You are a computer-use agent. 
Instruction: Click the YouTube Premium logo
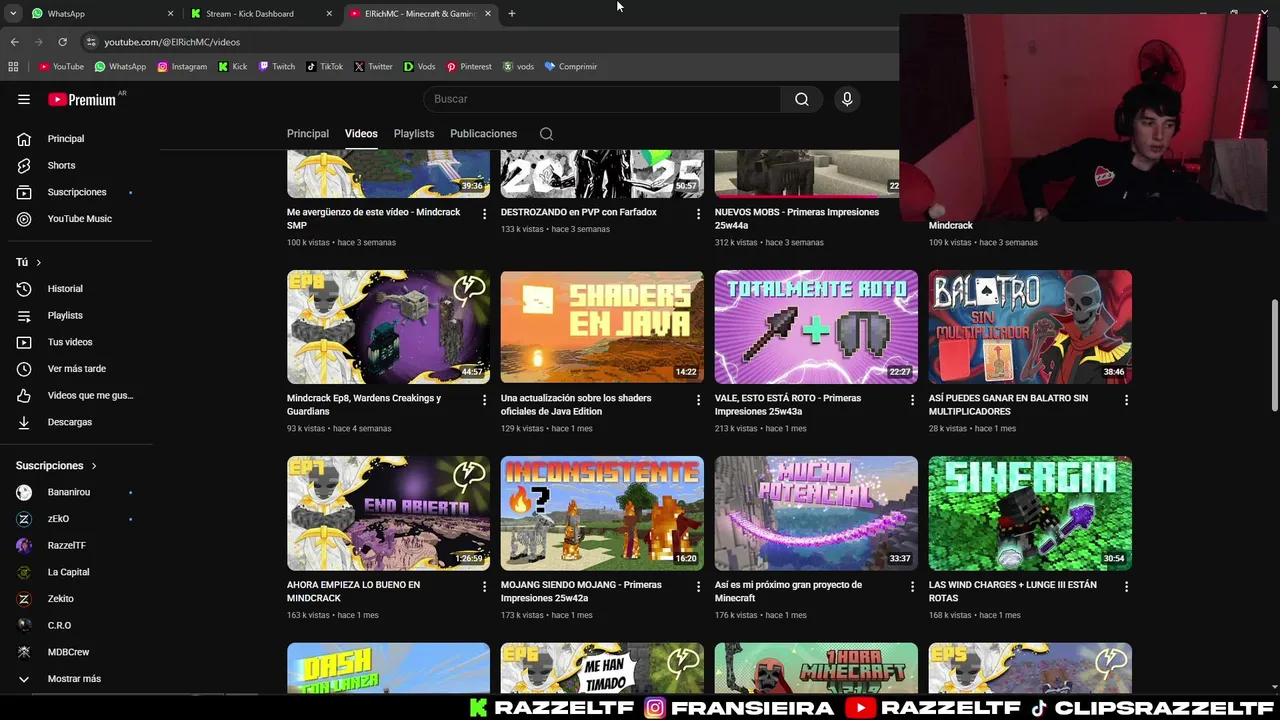point(82,99)
